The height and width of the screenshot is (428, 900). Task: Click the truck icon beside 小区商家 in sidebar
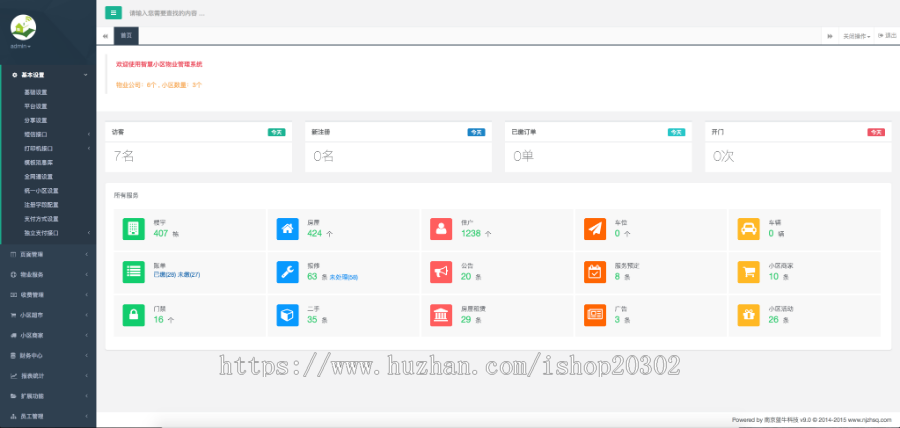[14, 335]
